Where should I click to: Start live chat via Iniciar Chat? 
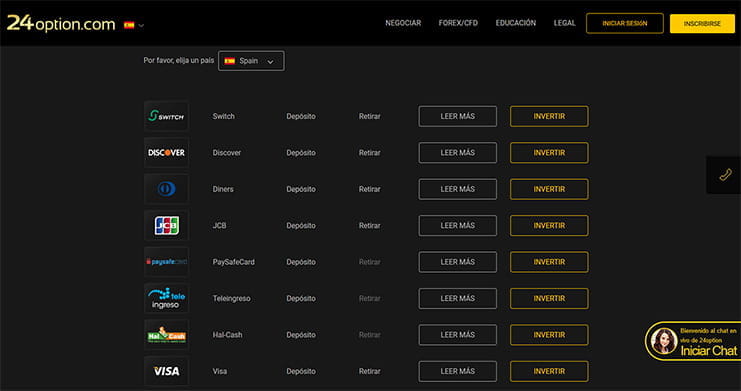tap(708, 351)
